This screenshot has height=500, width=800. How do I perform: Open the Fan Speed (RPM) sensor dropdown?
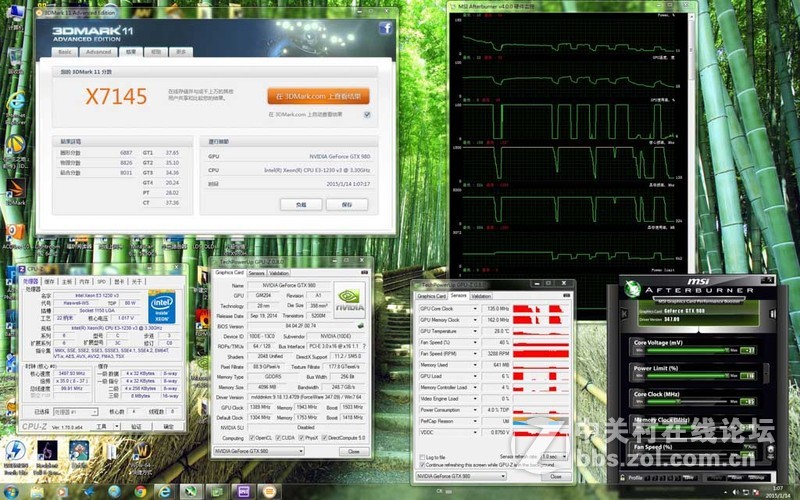click(475, 354)
